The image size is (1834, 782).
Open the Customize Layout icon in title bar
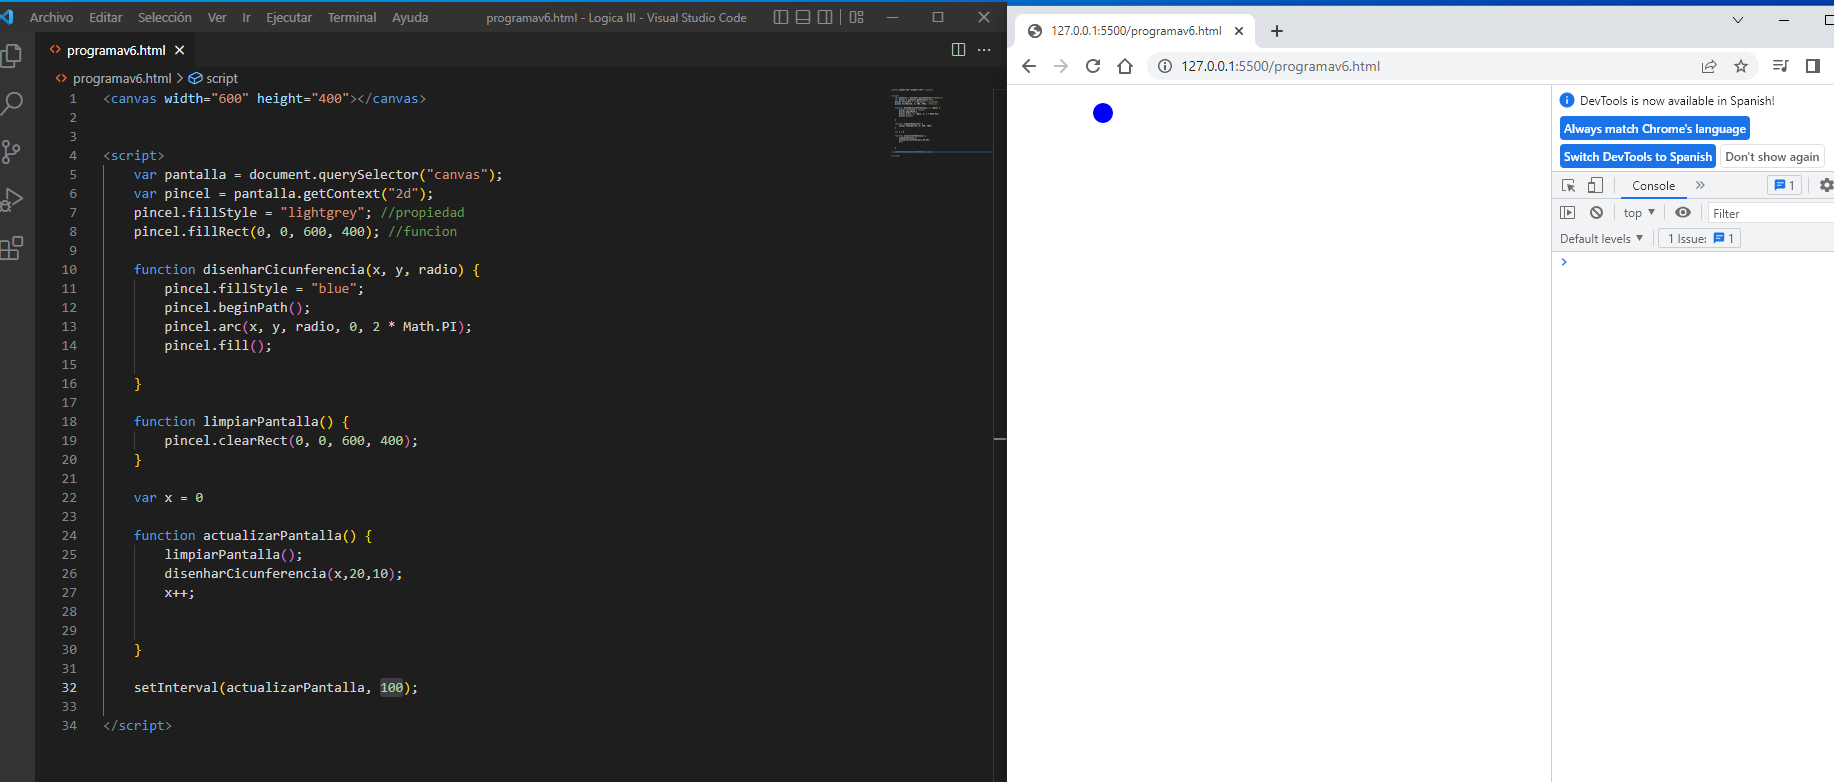point(857,17)
